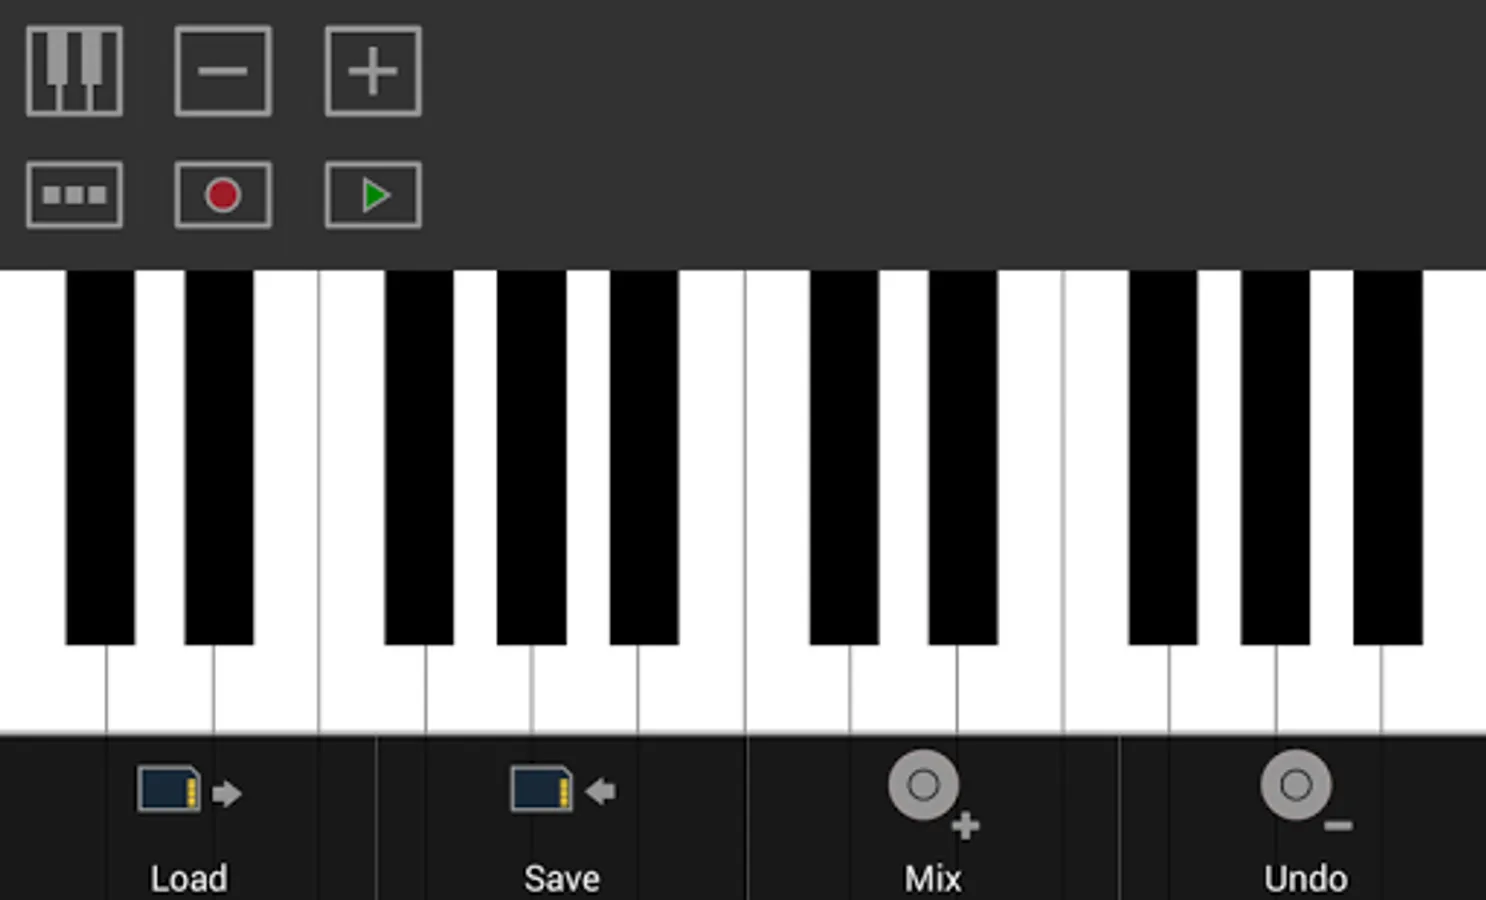The height and width of the screenshot is (900, 1486).
Task: Play the rightmost black piano key
Action: (x=1388, y=457)
